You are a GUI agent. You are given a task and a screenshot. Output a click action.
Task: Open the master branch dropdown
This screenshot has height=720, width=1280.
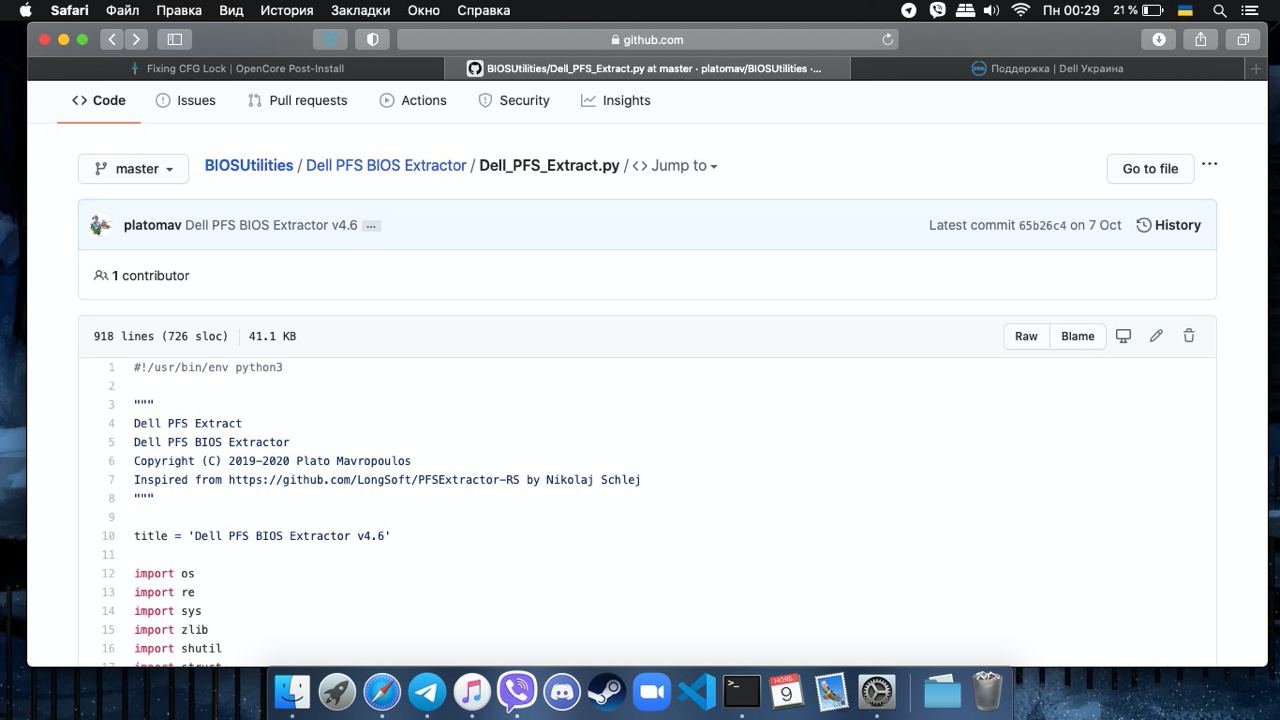tap(134, 168)
